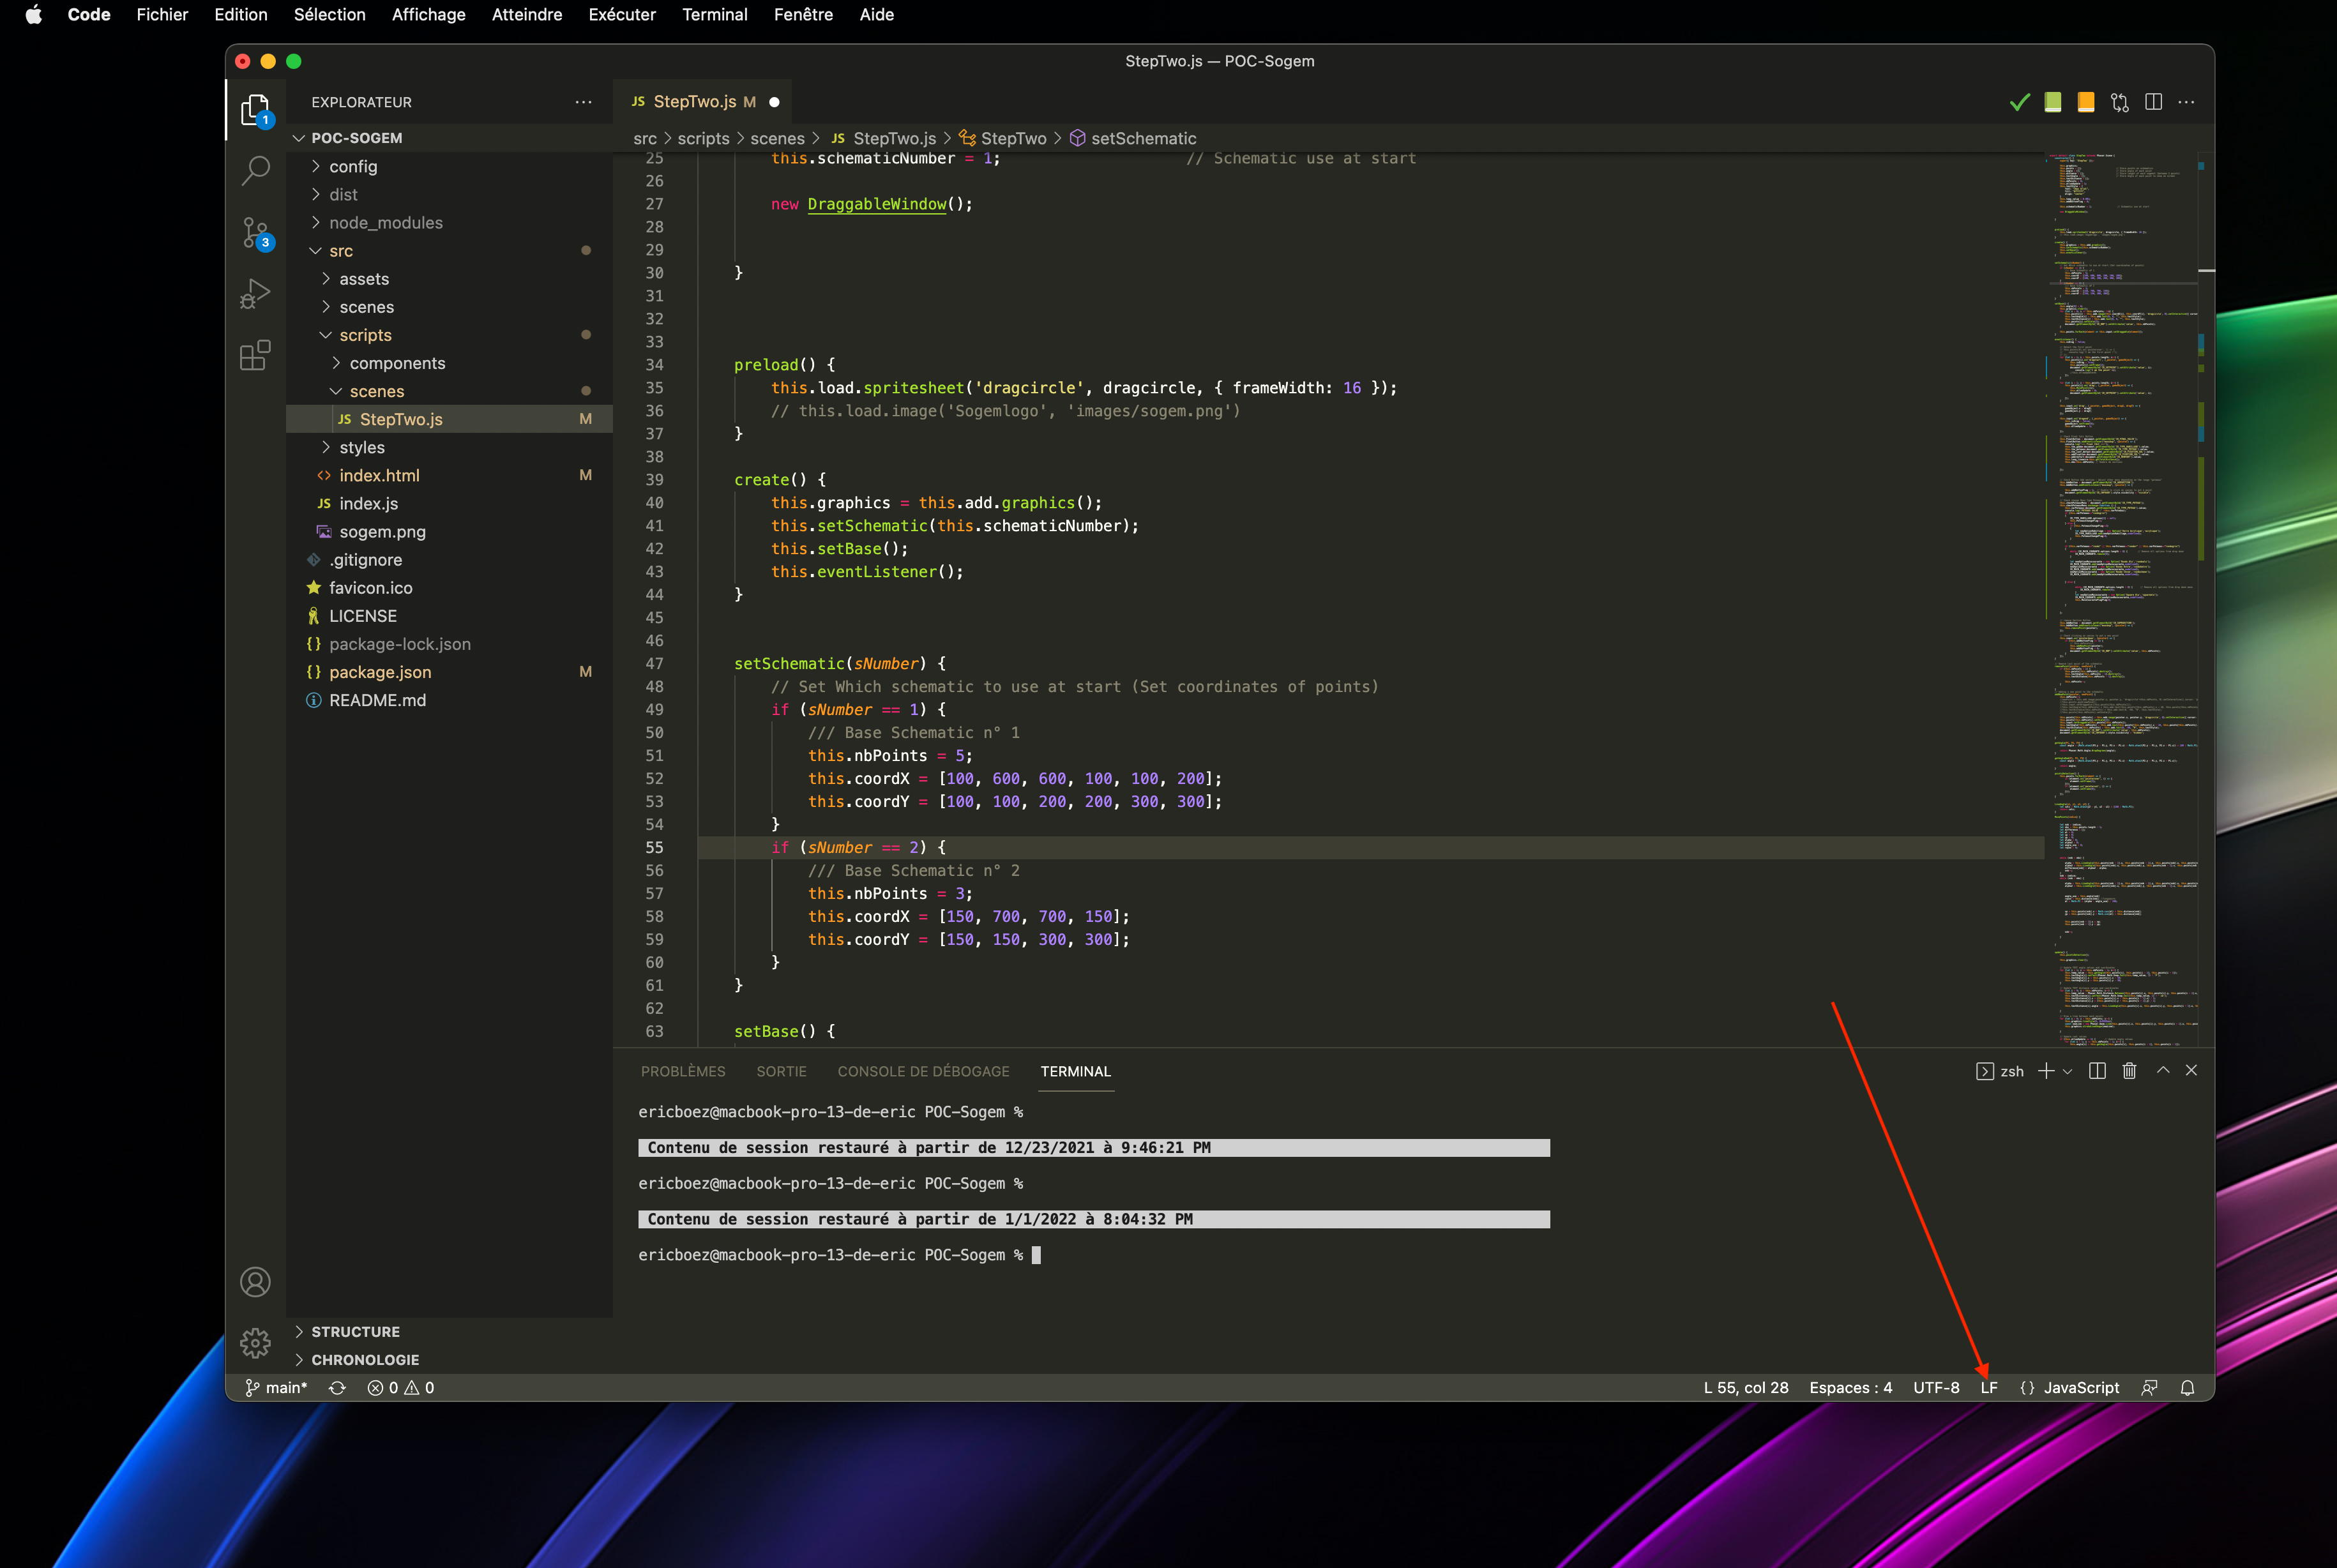Maximize the terminal panel size
The height and width of the screenshot is (1568, 2337).
pos(2163,1070)
